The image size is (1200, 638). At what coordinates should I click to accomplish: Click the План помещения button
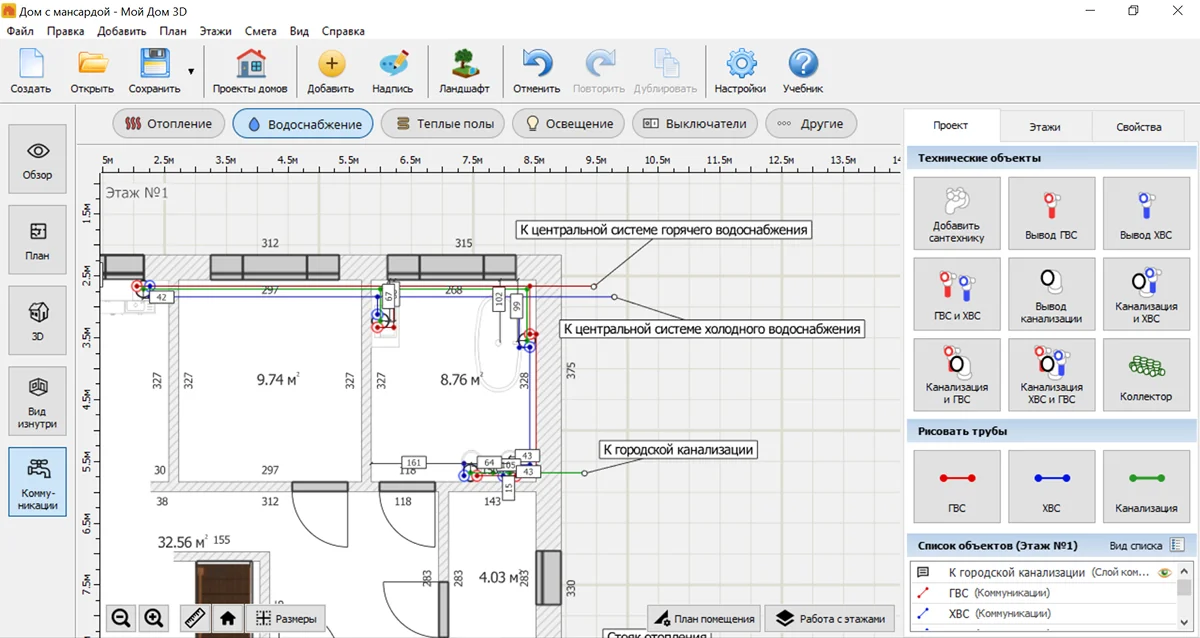(704, 619)
